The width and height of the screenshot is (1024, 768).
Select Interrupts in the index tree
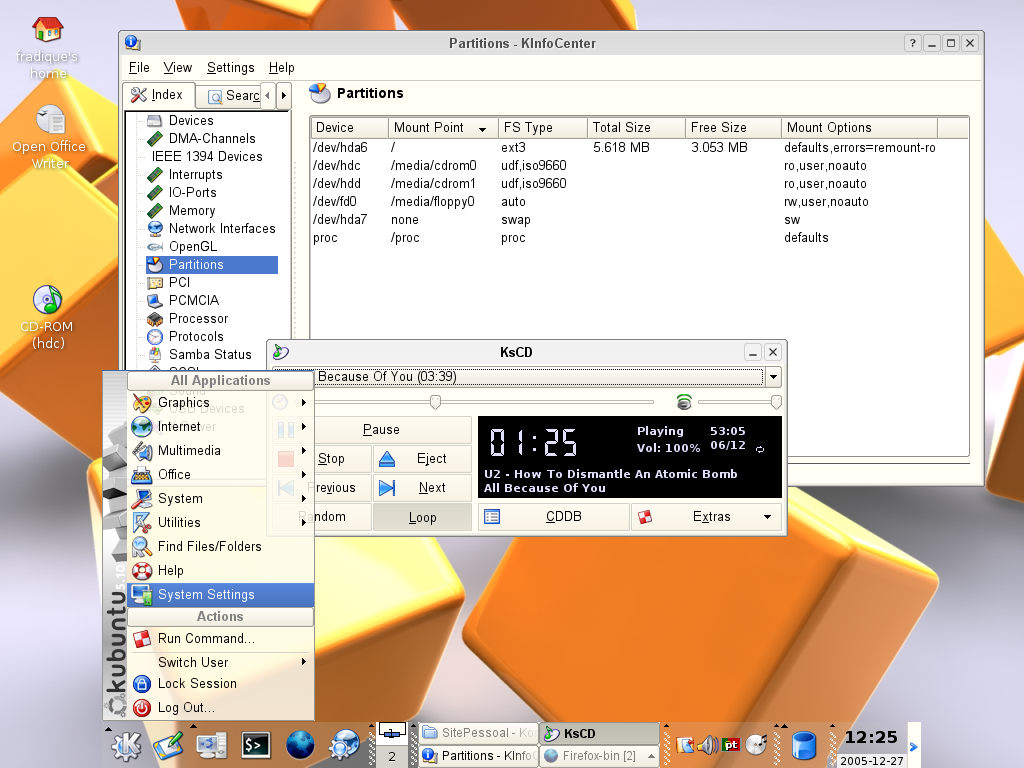click(195, 175)
